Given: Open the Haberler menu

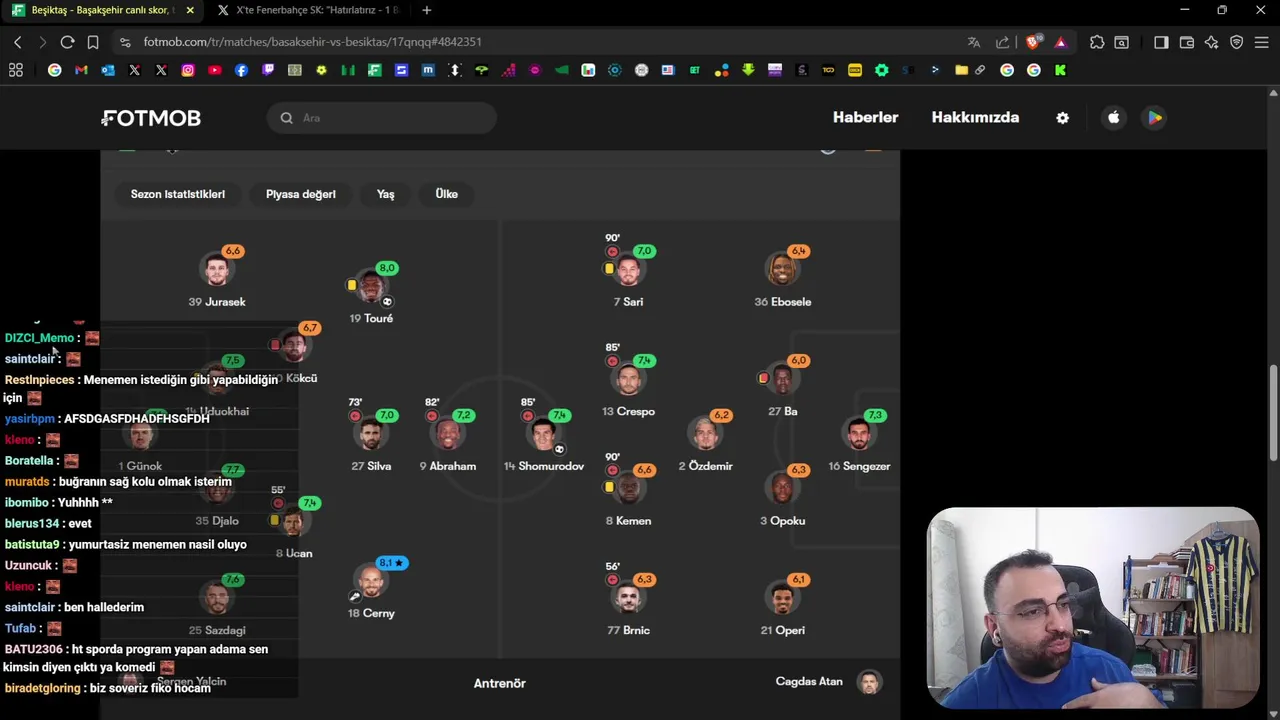Looking at the screenshot, I should click(866, 117).
